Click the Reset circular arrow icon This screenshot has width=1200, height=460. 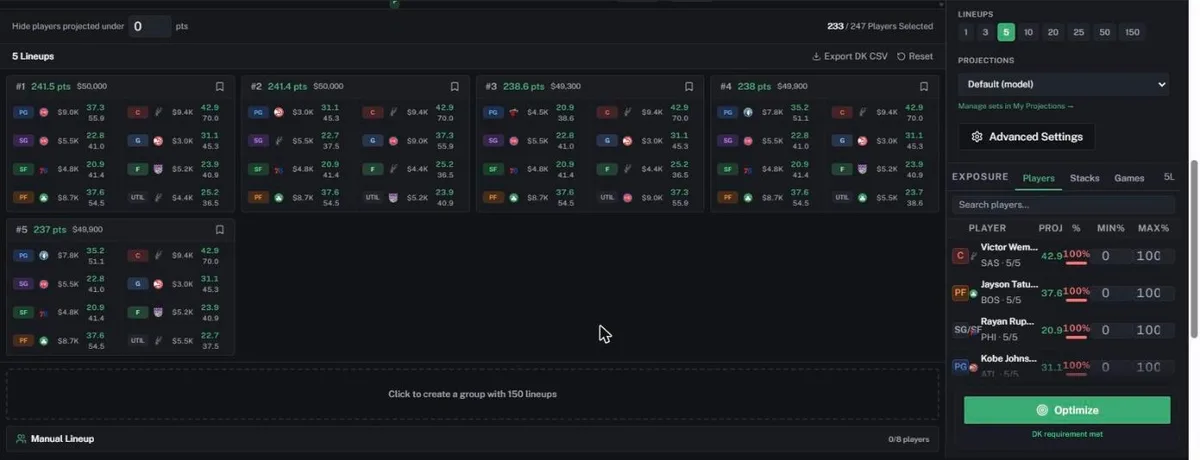click(901, 57)
